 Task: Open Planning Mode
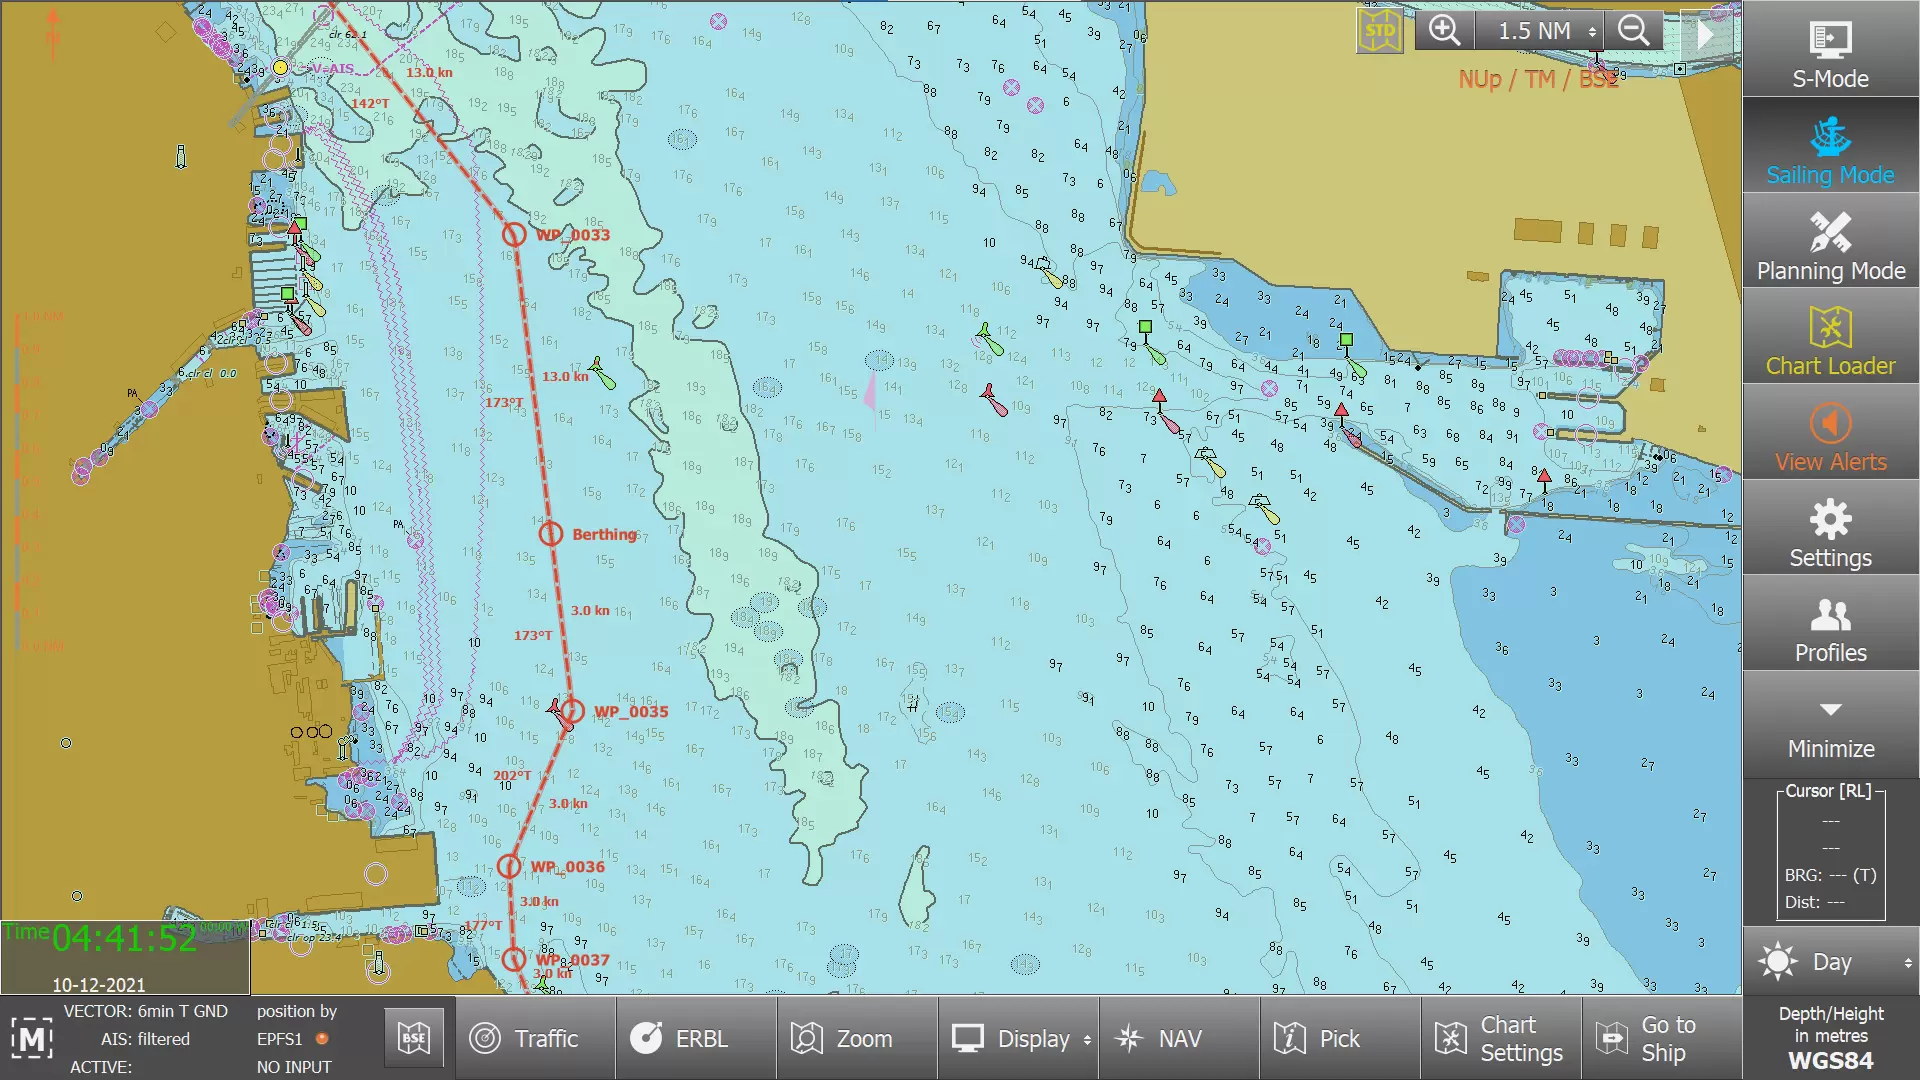(1830, 242)
